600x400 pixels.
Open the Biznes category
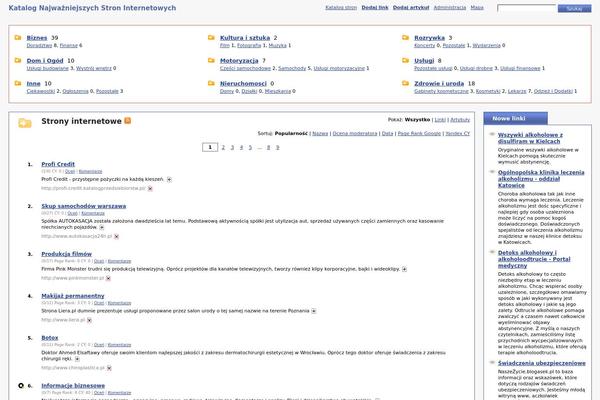(x=37, y=38)
